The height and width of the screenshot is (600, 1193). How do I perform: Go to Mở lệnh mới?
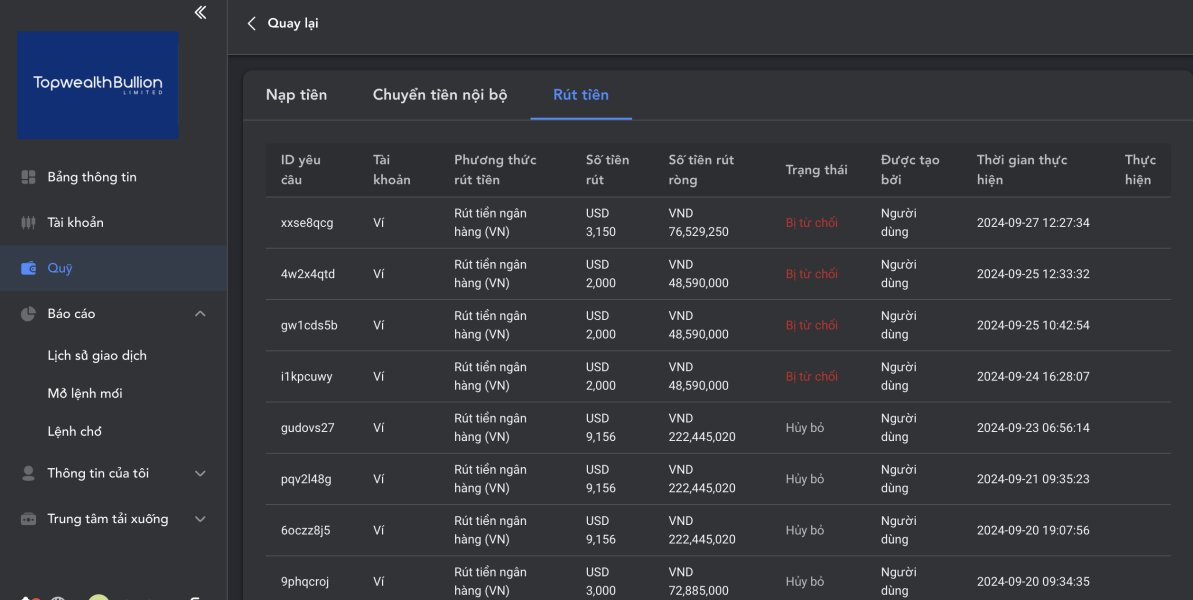(85, 394)
